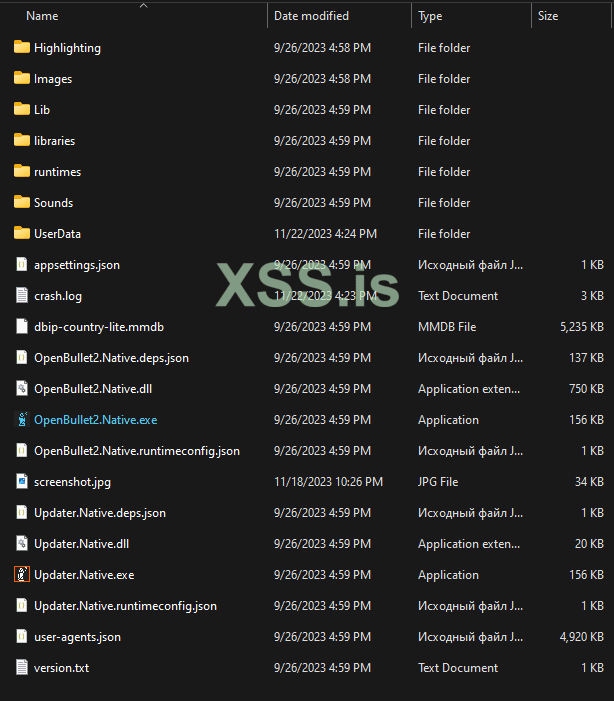
Task: Select the OpenBullet2.Native.deps.json file name
Action: click(111, 358)
